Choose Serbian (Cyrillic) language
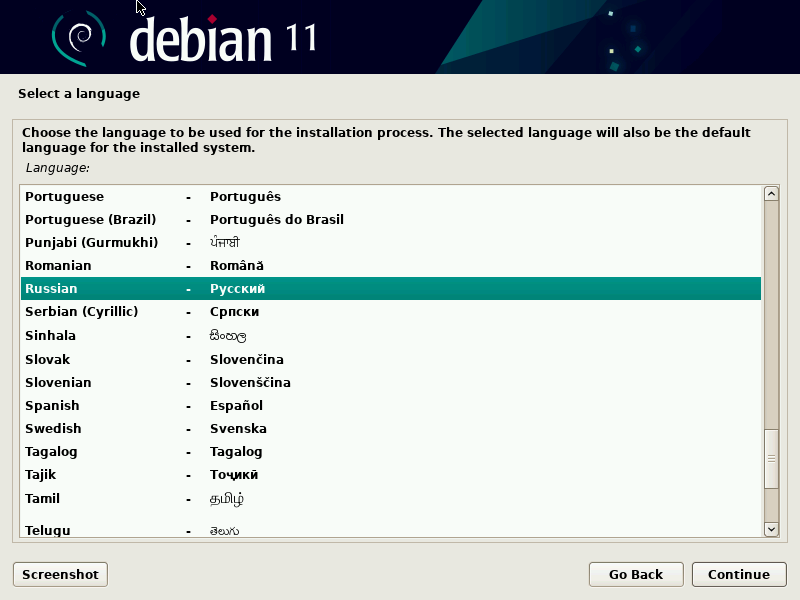Screen dimensions: 800x600 (x=391, y=311)
